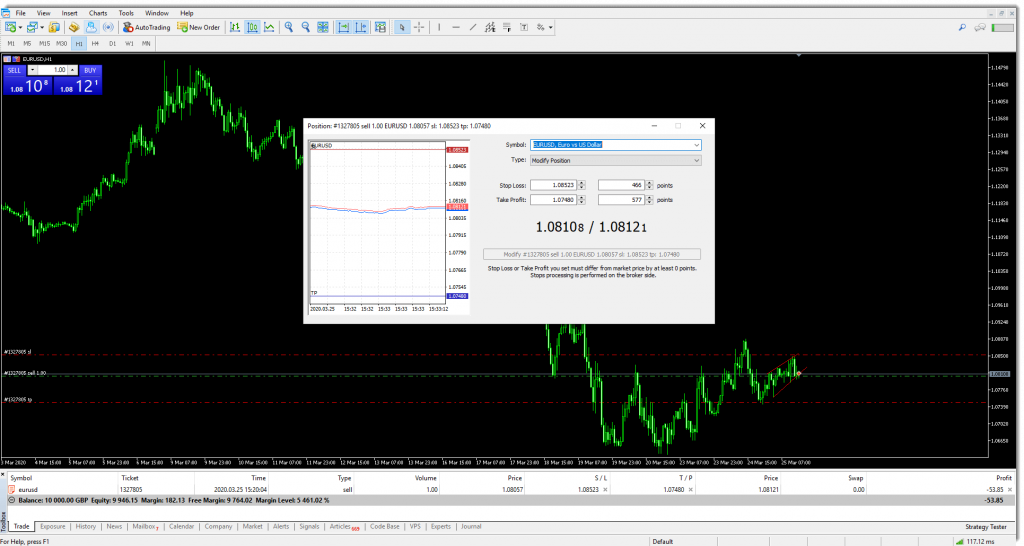Image resolution: width=1024 pixels, height=546 pixels.
Task: Open the Symbol dropdown in position dialog
Action: (x=696, y=144)
